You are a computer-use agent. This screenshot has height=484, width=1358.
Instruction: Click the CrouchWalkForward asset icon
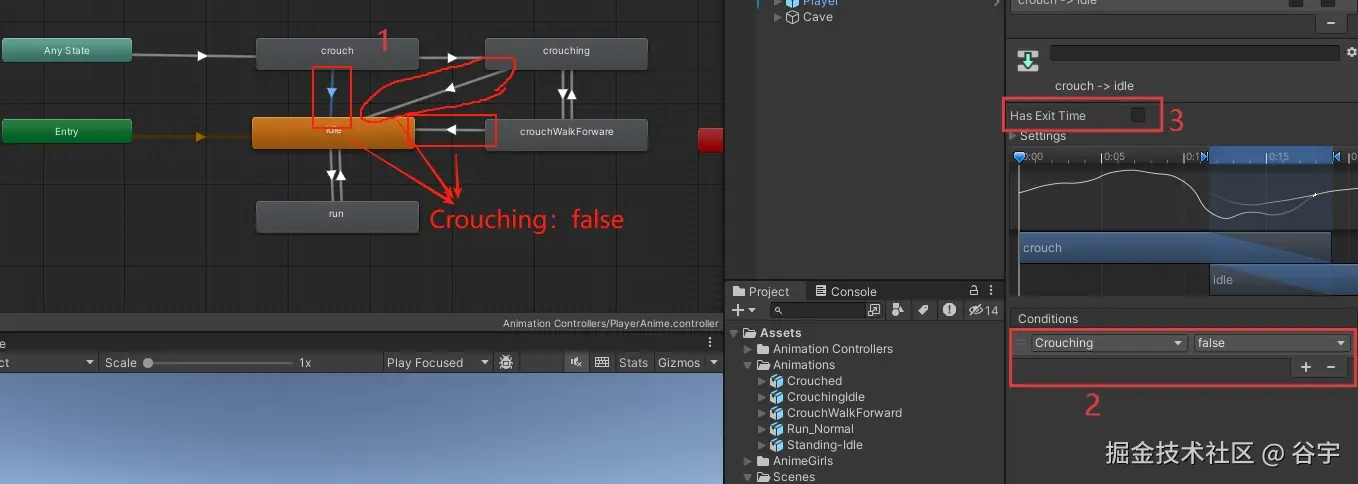[777, 413]
